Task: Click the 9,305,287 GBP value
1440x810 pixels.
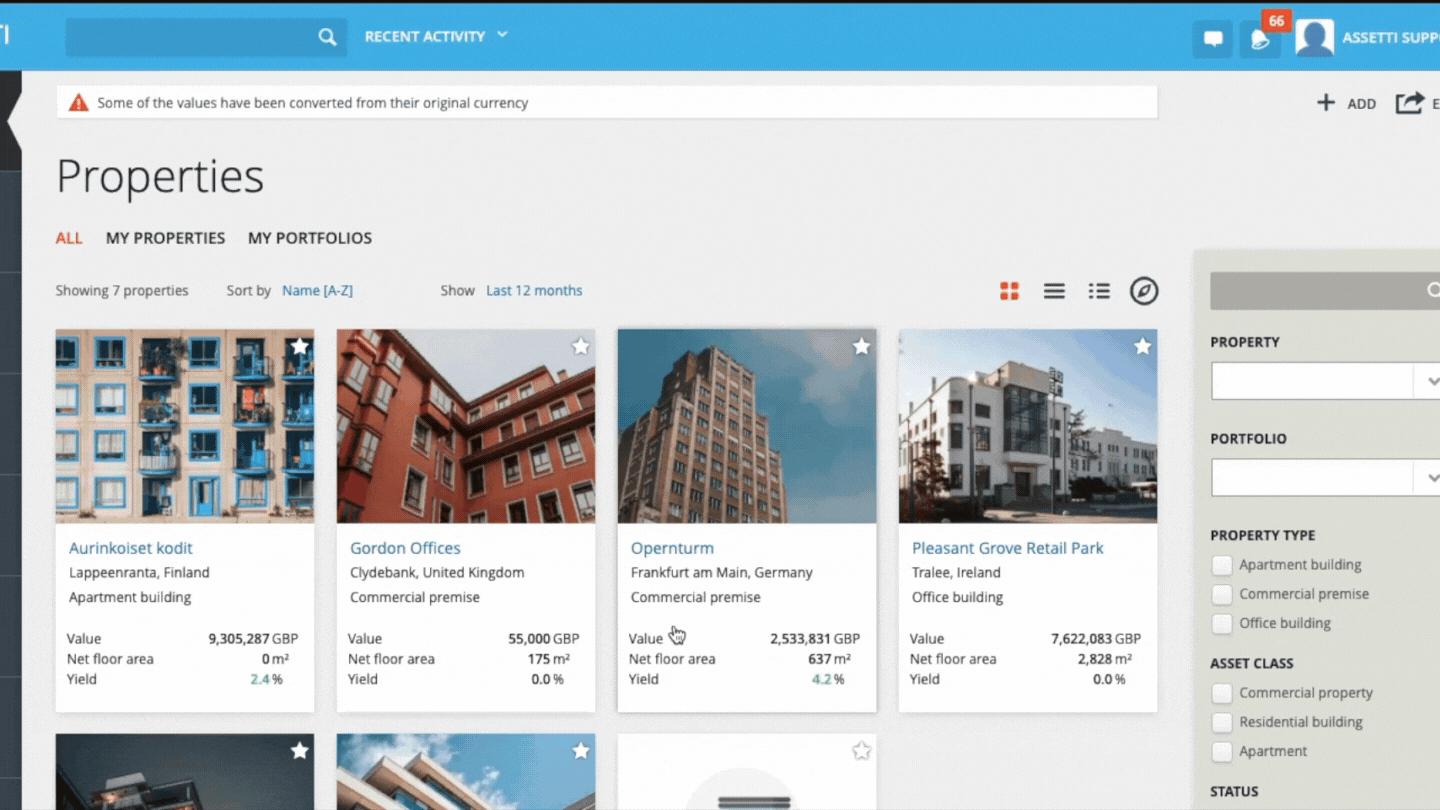Action: point(253,638)
